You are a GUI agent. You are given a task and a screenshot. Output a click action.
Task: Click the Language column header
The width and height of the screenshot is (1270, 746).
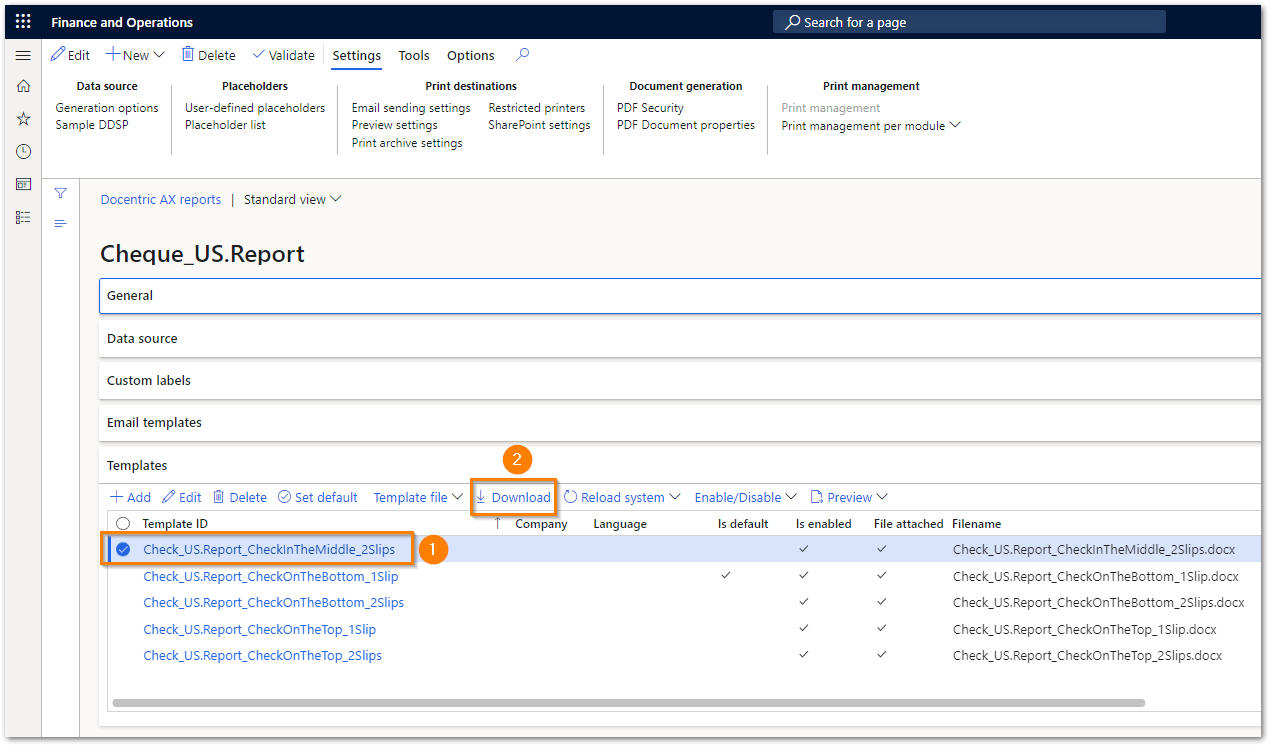tap(620, 524)
